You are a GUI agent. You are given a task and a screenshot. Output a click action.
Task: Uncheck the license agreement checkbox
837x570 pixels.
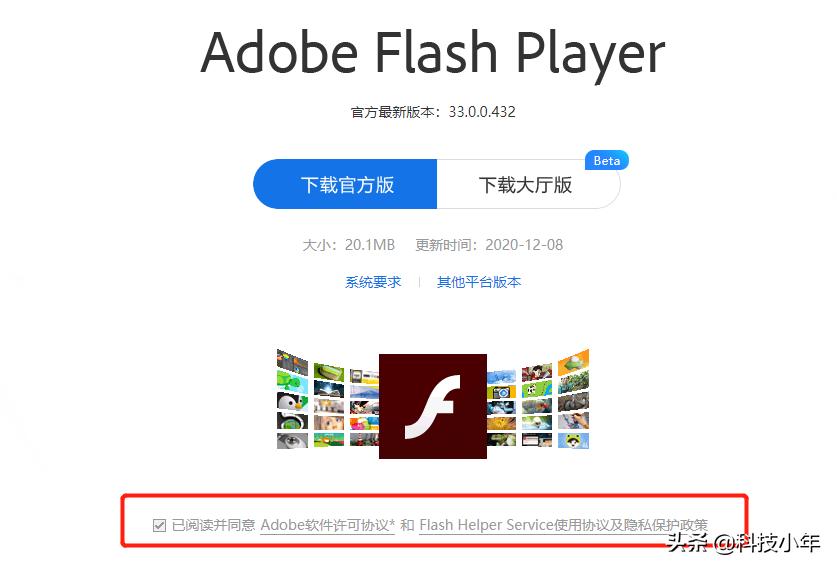click(159, 526)
